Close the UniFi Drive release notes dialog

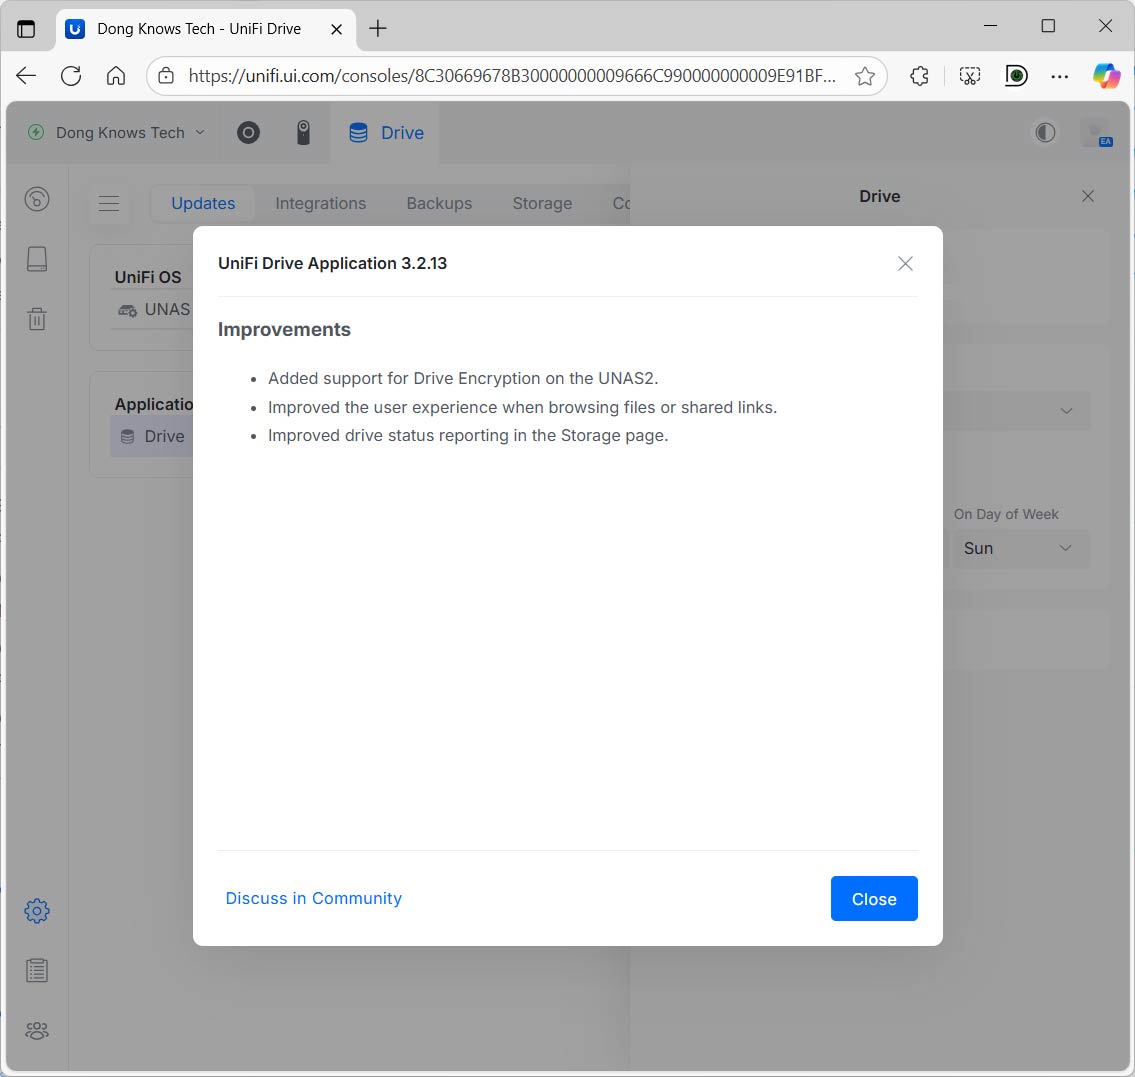point(905,264)
